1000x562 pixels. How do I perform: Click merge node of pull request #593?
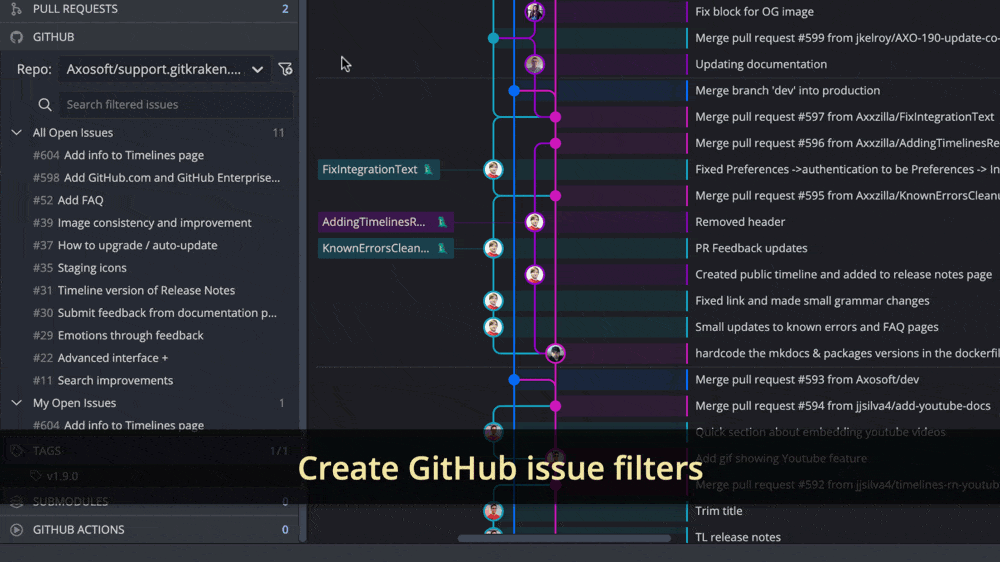coord(514,380)
